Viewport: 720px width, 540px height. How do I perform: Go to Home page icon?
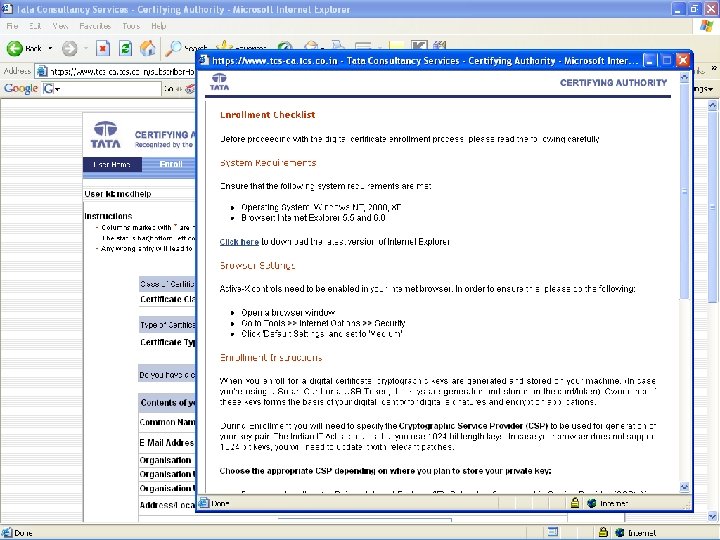(x=148, y=48)
